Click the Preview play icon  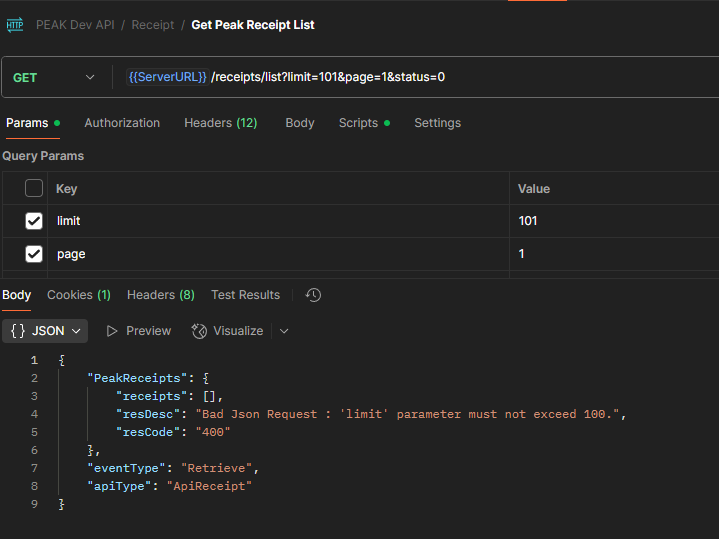coord(112,331)
